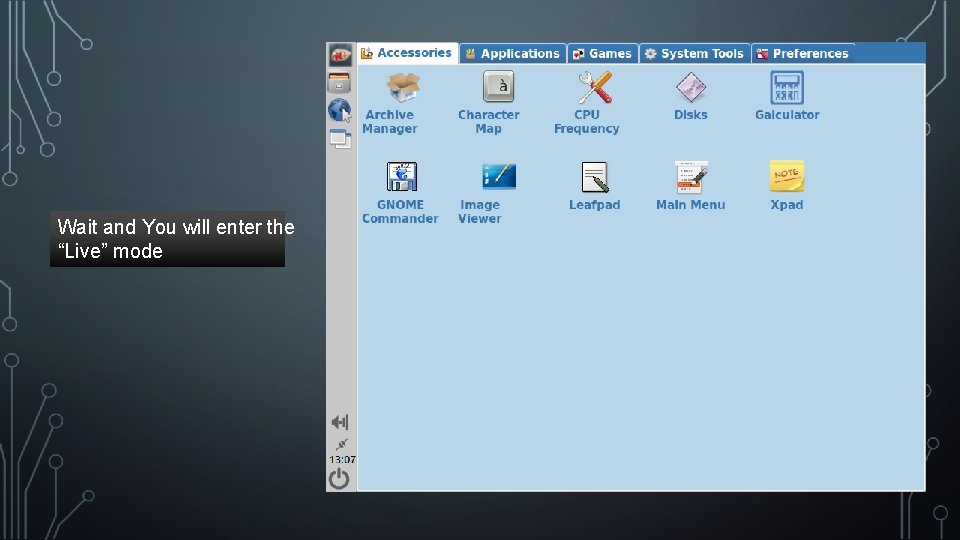The image size is (960, 540).
Task: Launch Character Map
Action: [489, 103]
